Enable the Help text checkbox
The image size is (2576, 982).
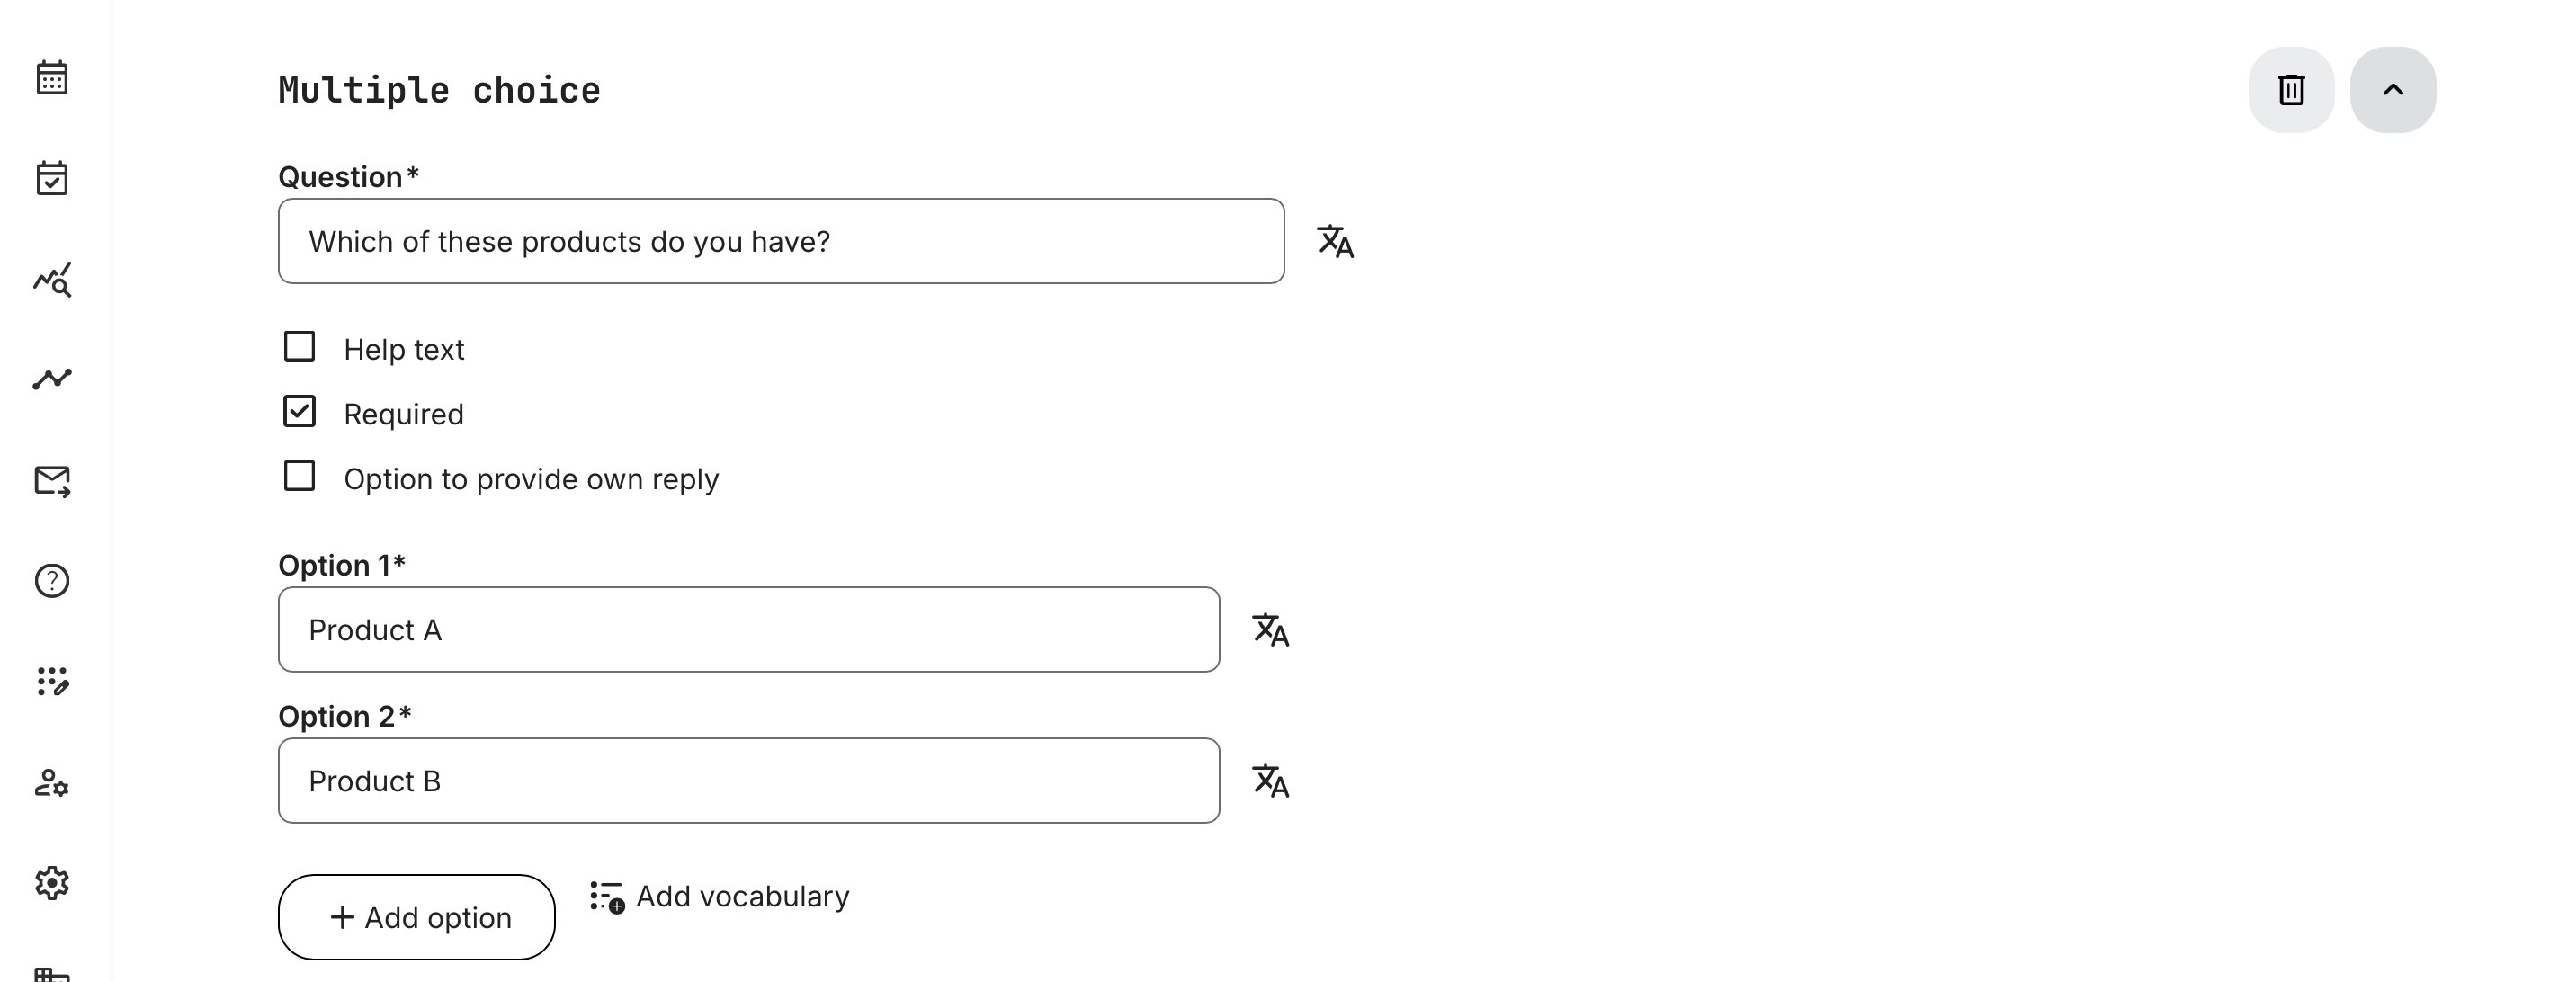(299, 347)
